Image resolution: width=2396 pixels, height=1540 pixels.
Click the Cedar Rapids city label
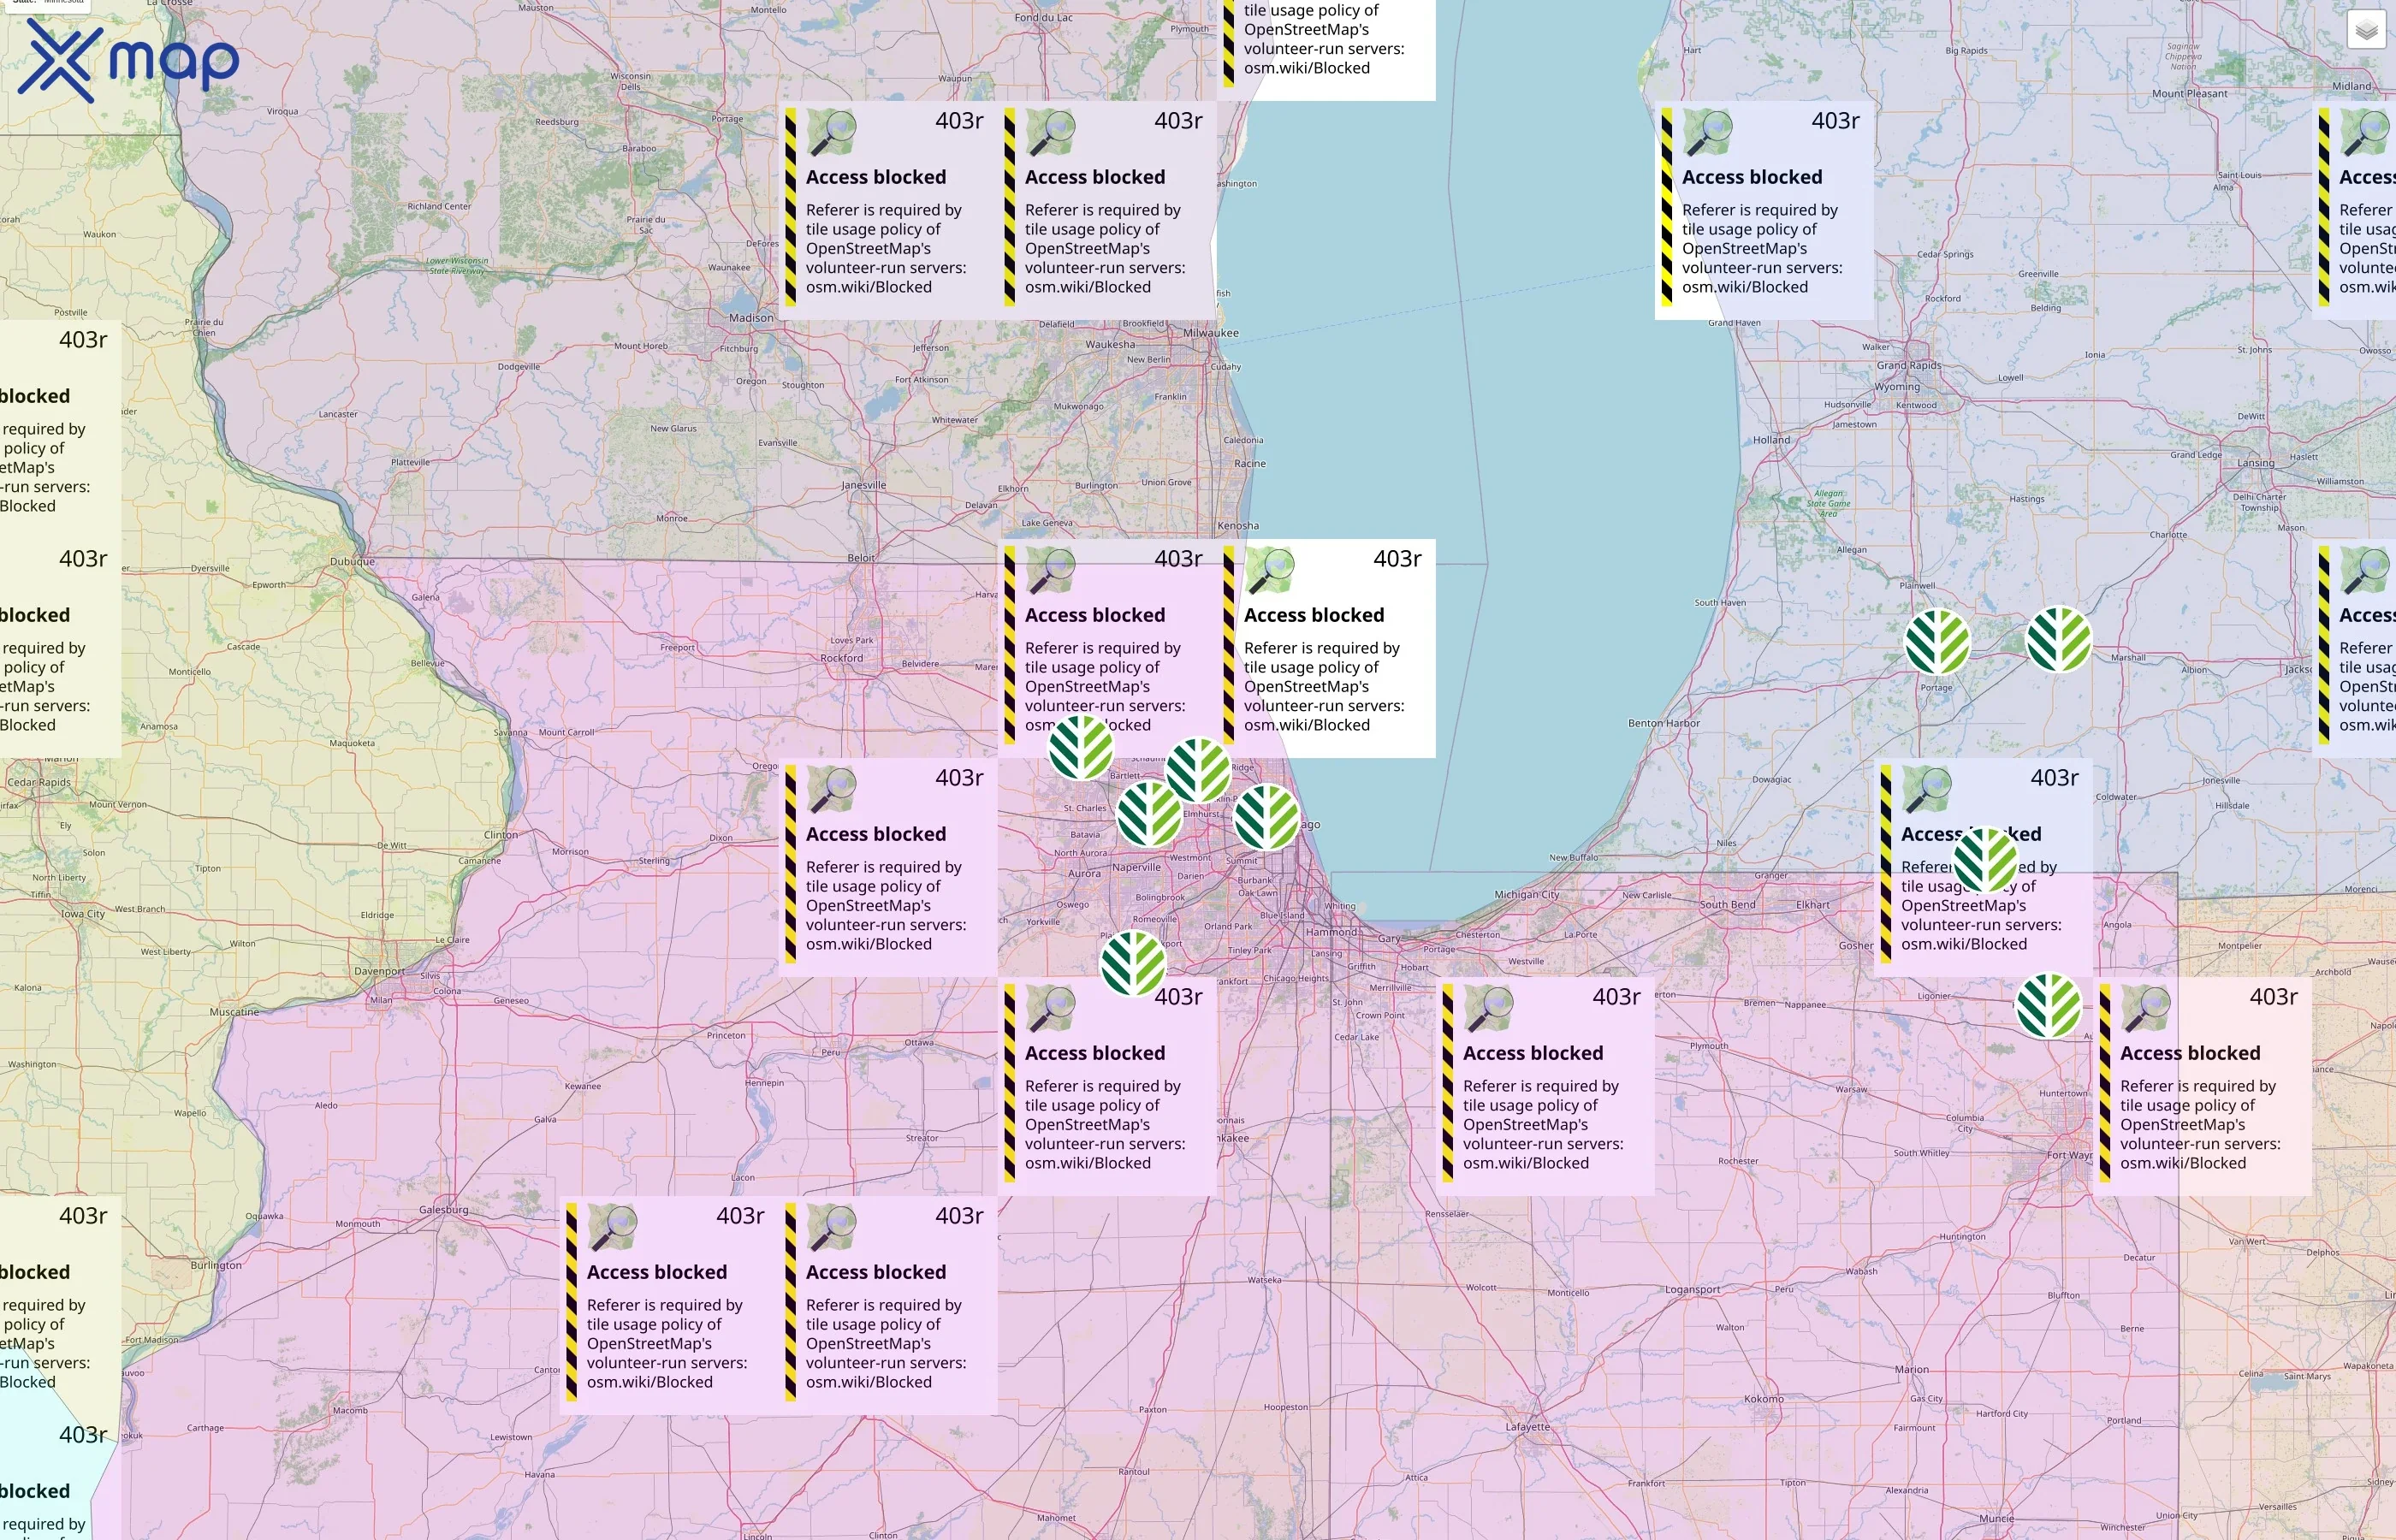(x=39, y=783)
